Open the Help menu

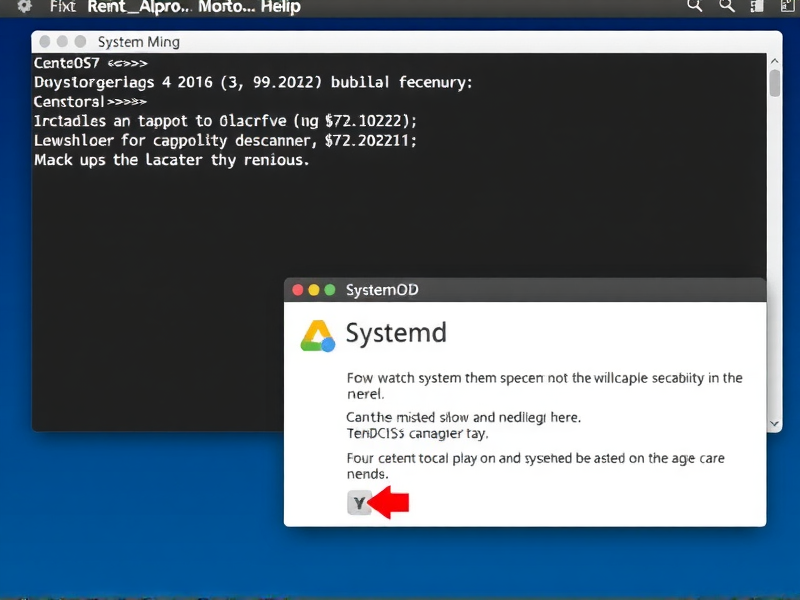[280, 7]
